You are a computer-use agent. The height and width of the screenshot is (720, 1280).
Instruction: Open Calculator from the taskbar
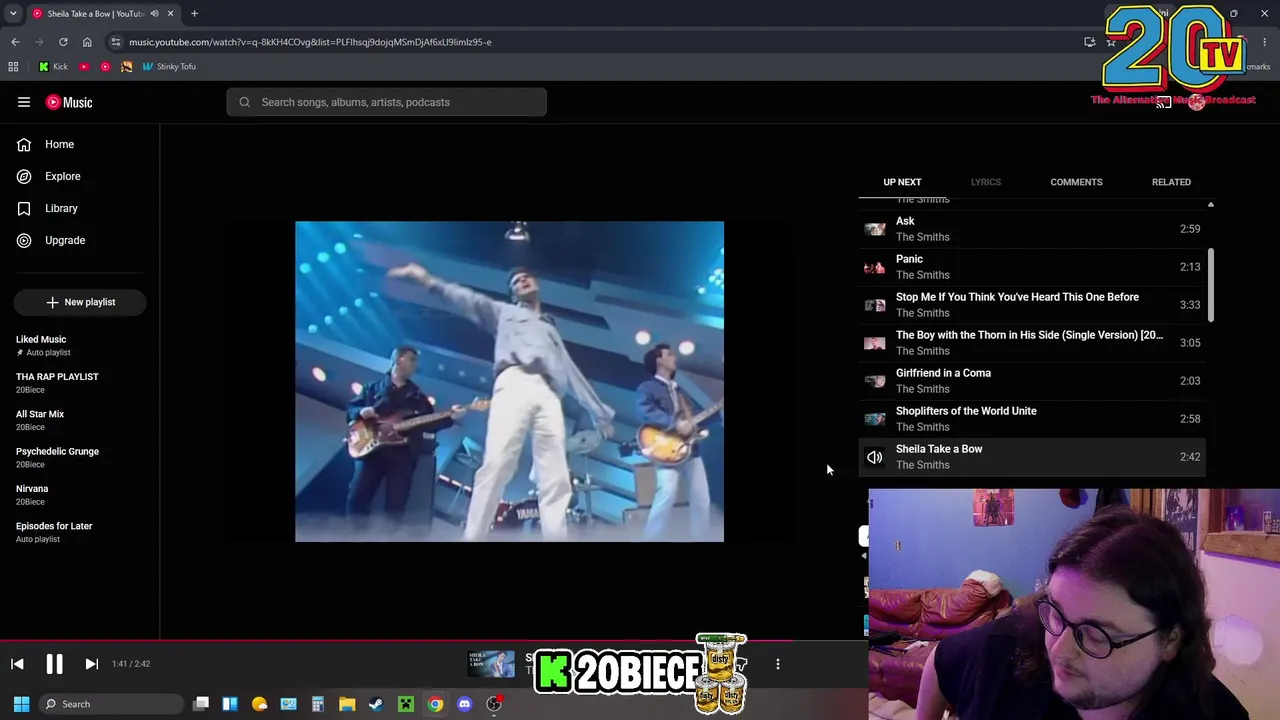[318, 704]
